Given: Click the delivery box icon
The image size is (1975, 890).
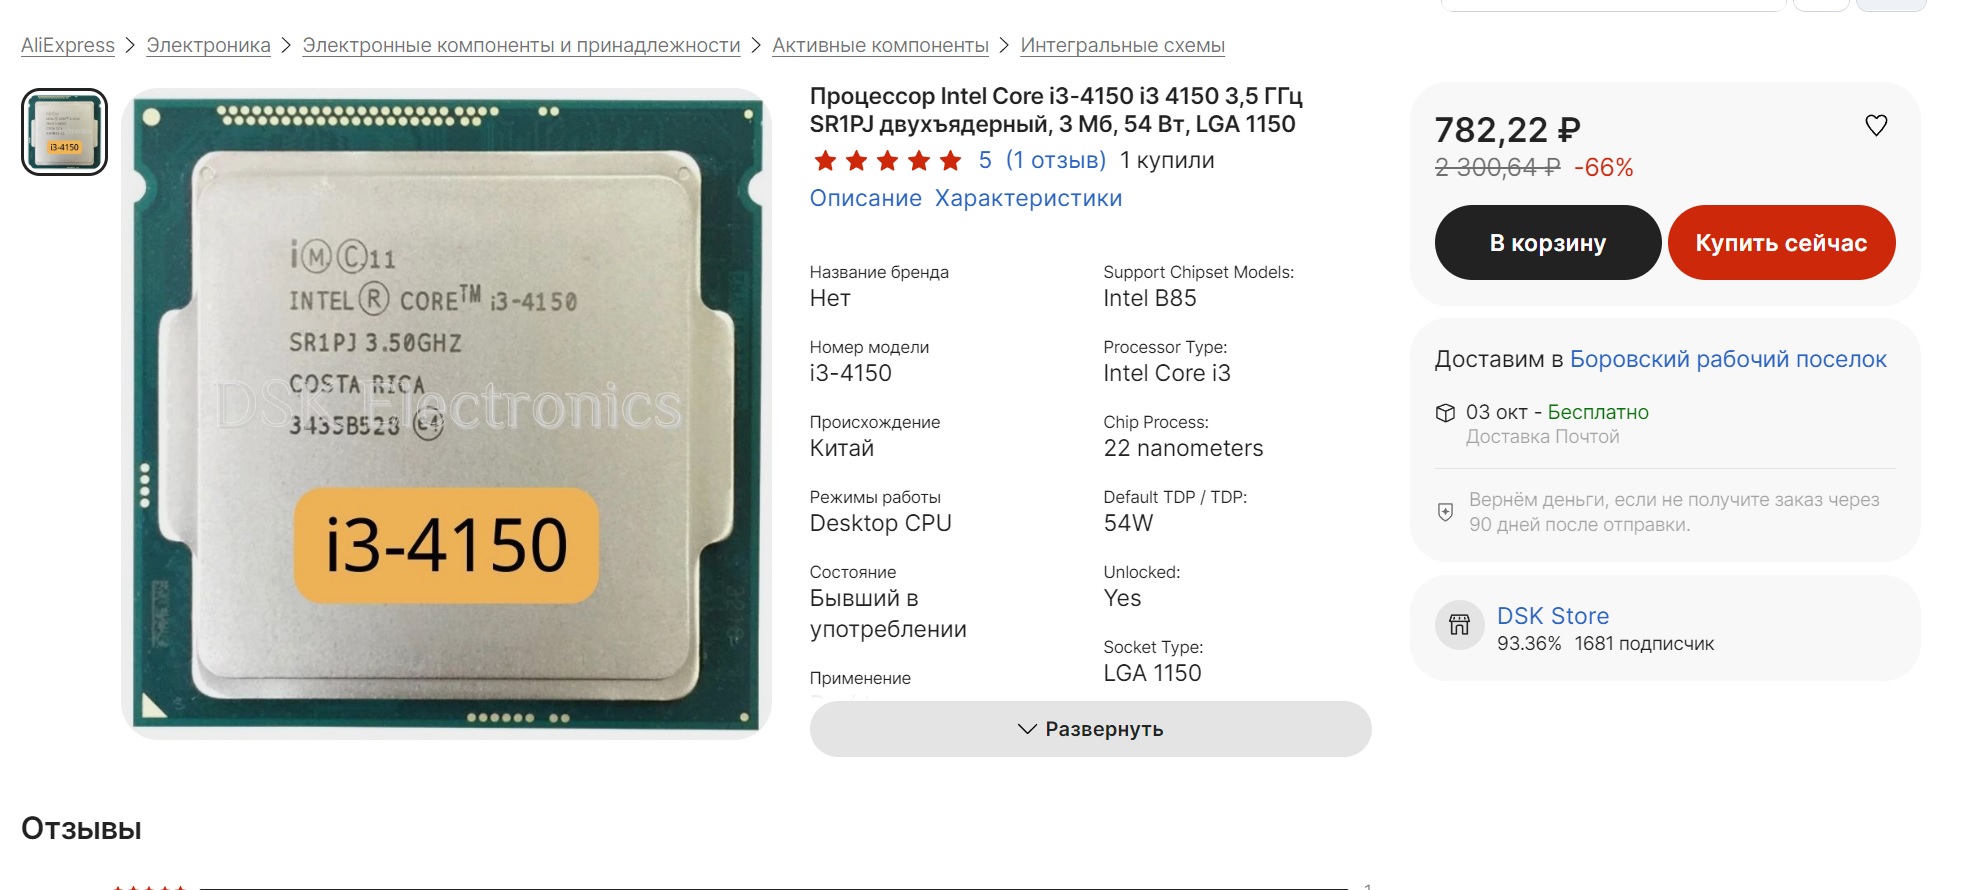Looking at the screenshot, I should coord(1445,412).
